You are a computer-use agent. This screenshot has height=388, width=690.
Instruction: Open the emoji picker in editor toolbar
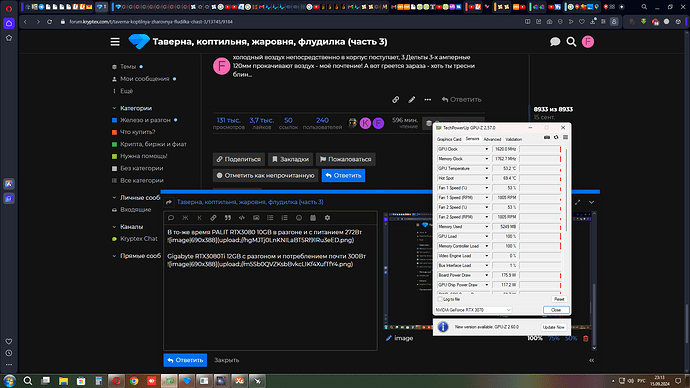click(x=299, y=218)
